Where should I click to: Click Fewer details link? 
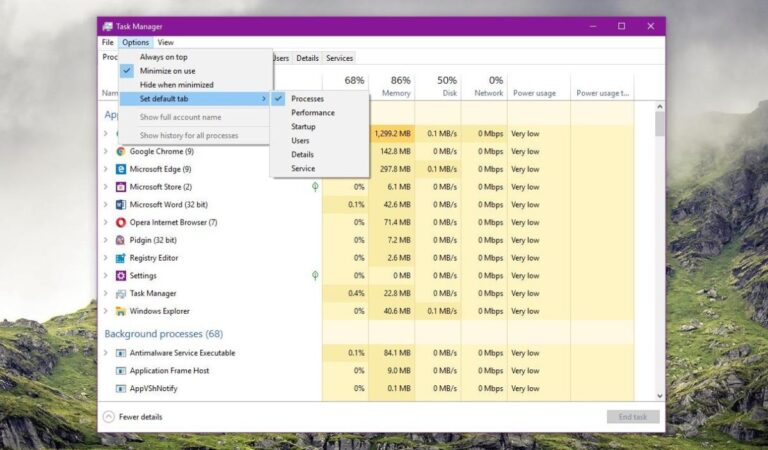tap(141, 417)
